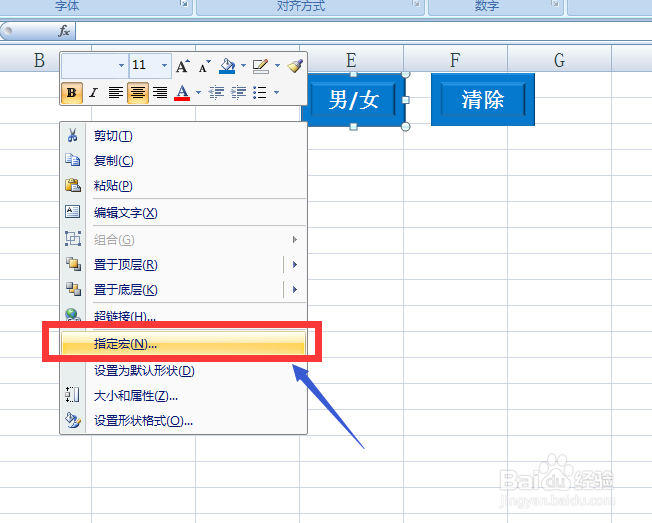Click the fx insert function button

click(64, 31)
